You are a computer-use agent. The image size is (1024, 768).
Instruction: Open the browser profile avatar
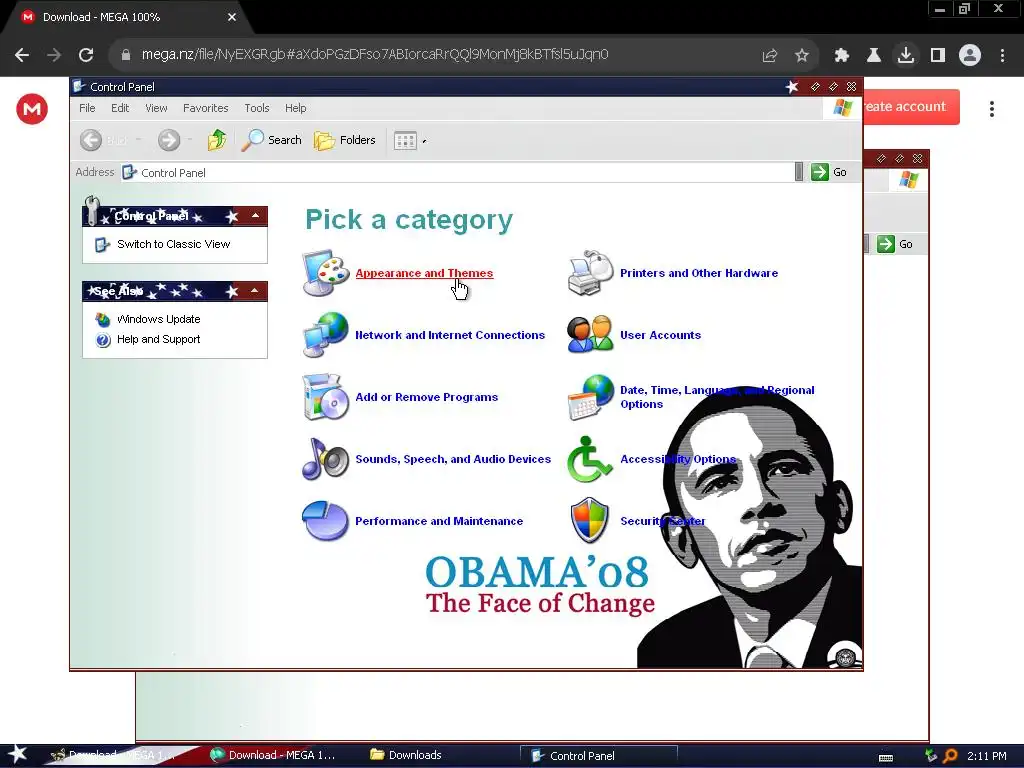[x=970, y=55]
